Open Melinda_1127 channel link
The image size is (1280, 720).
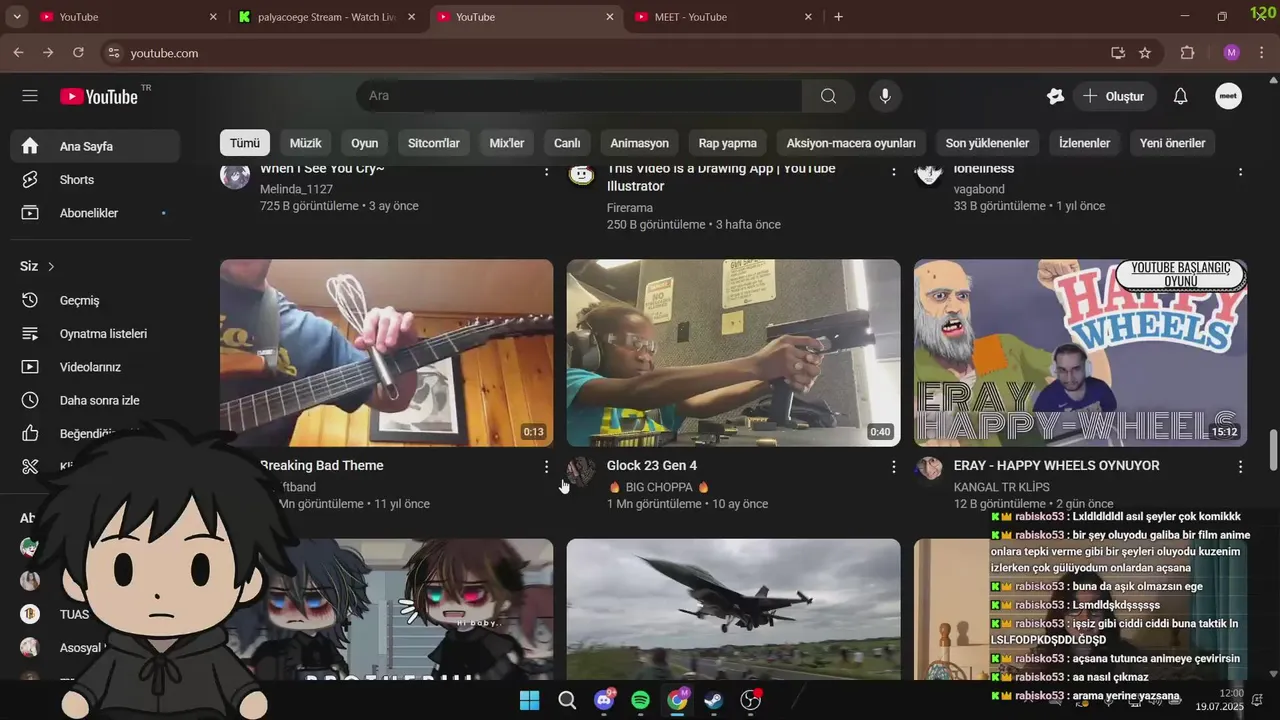point(296,189)
